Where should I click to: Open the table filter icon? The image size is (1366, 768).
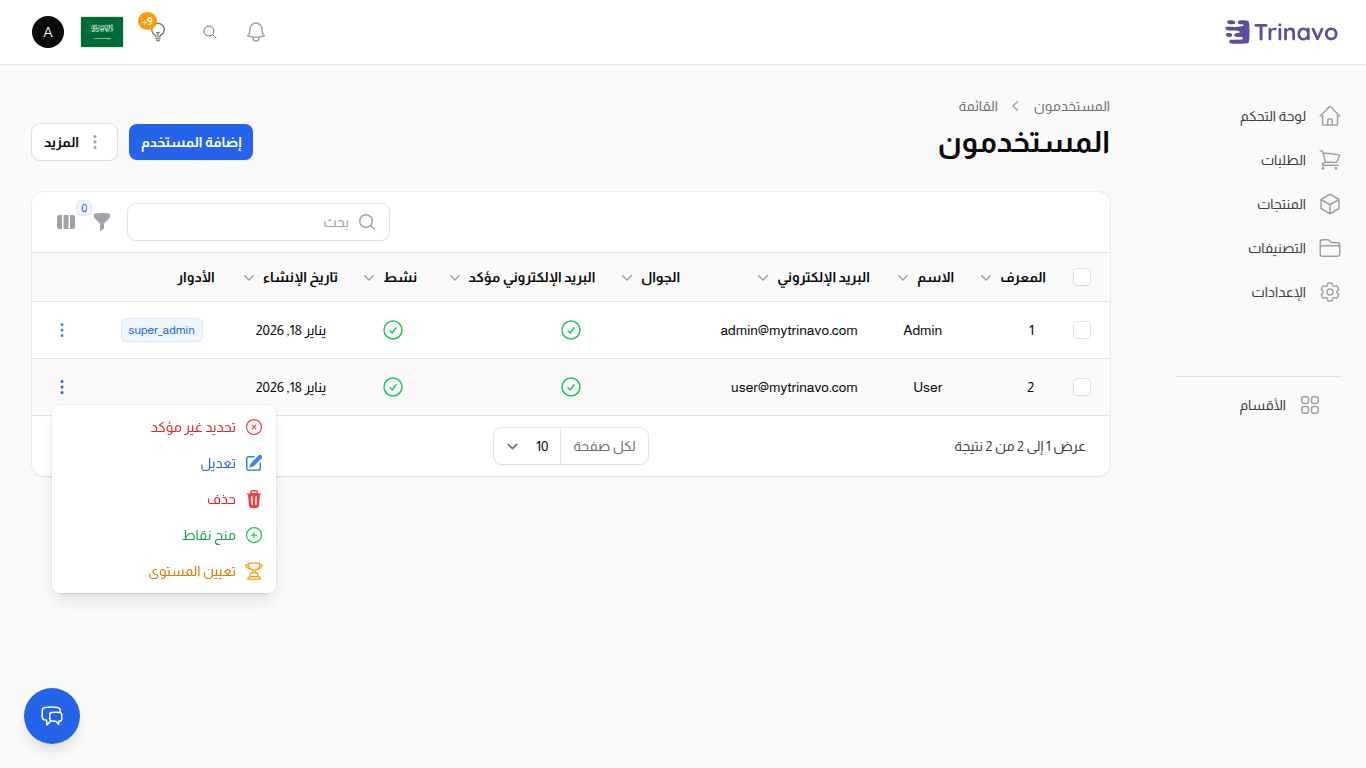pos(101,222)
